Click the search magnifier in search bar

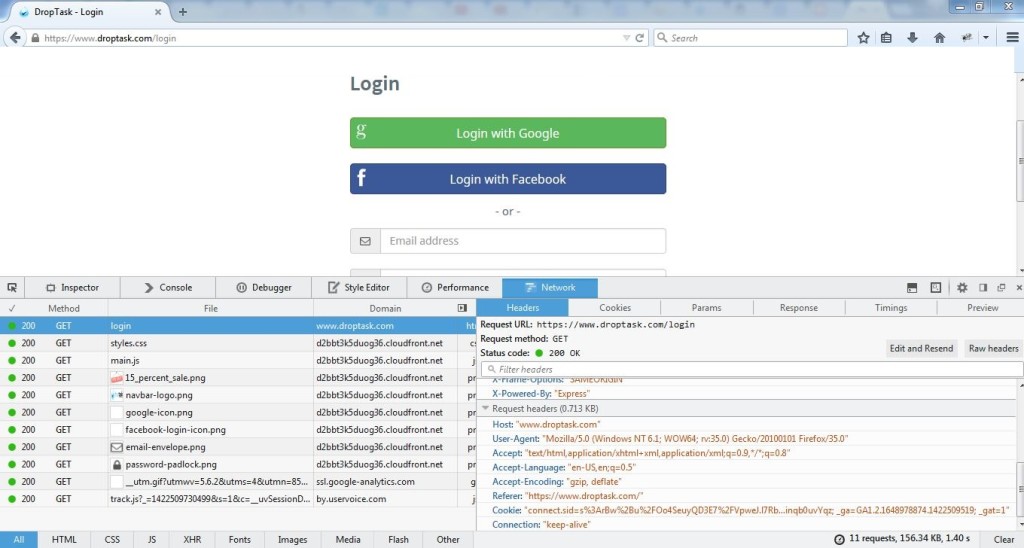[662, 38]
